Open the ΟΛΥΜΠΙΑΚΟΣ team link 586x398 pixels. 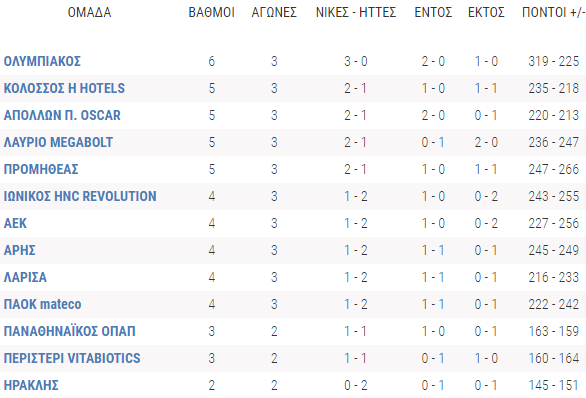pos(42,61)
